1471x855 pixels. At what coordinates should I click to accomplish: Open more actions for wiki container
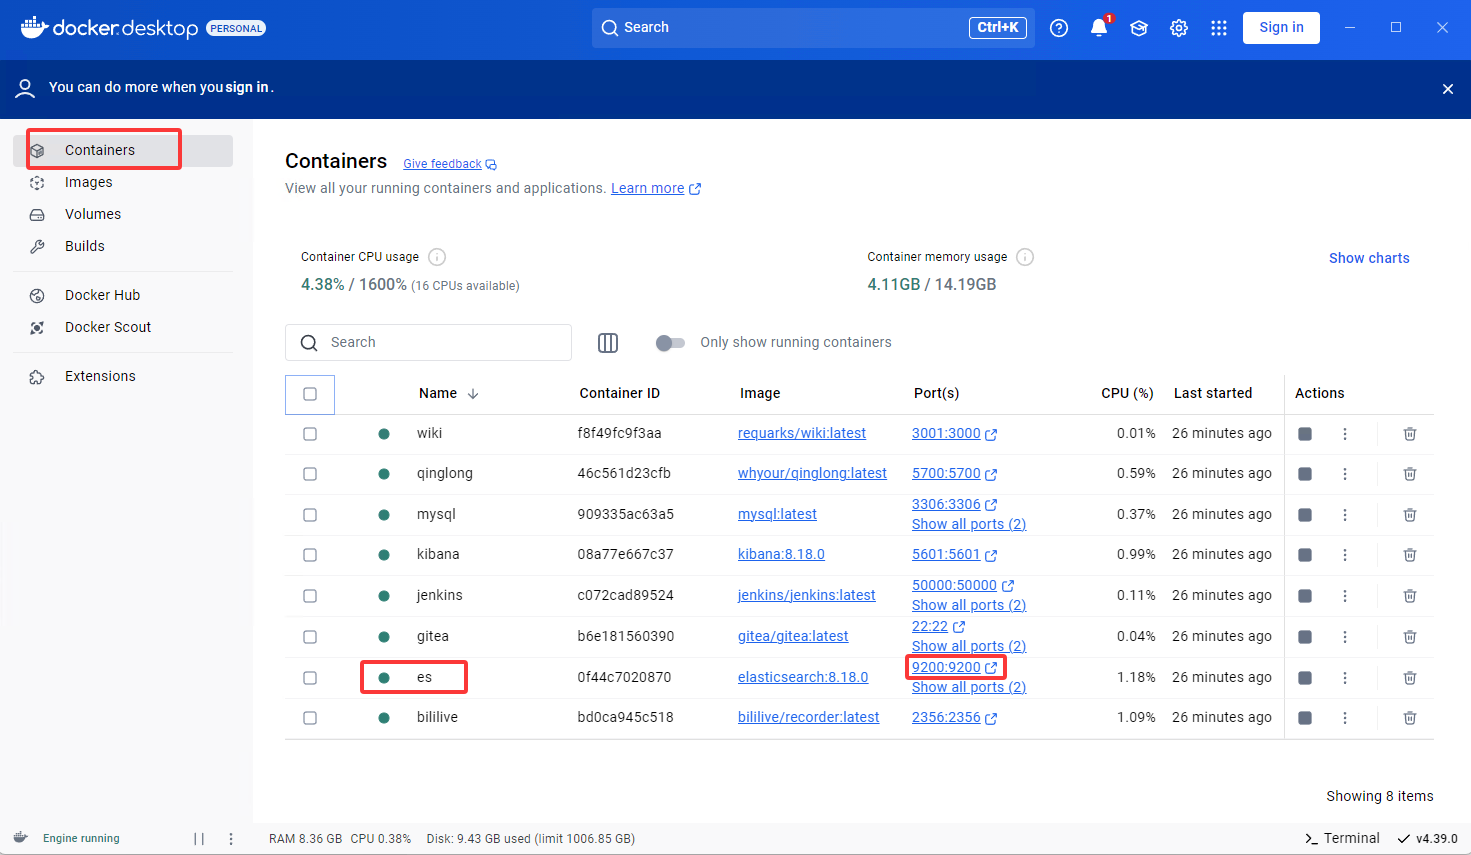tap(1345, 434)
